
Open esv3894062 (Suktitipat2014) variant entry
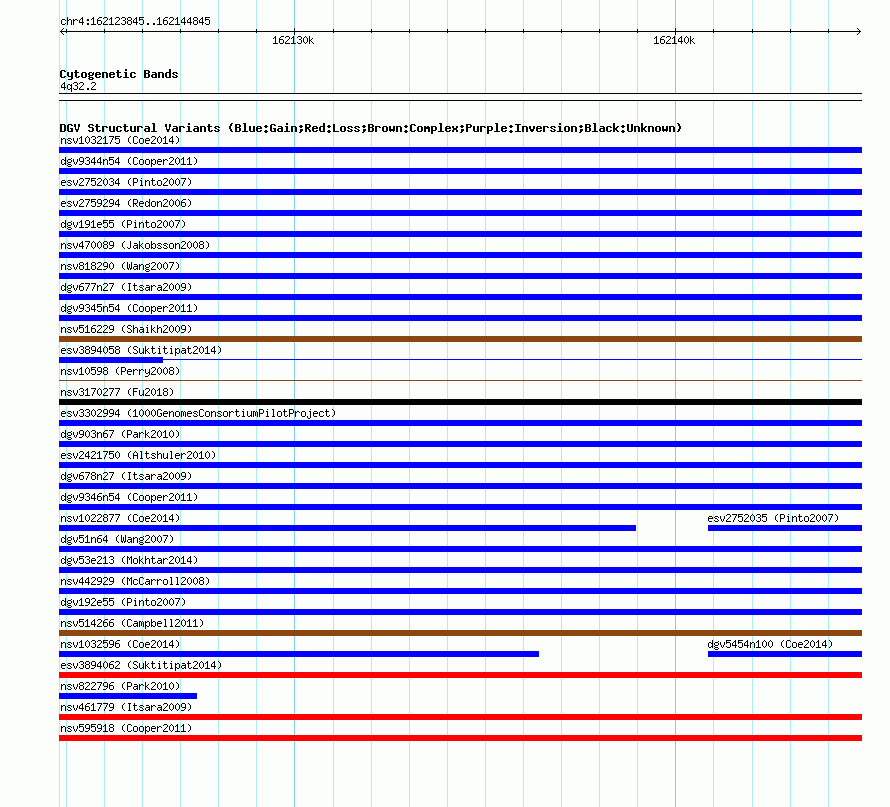141,665
